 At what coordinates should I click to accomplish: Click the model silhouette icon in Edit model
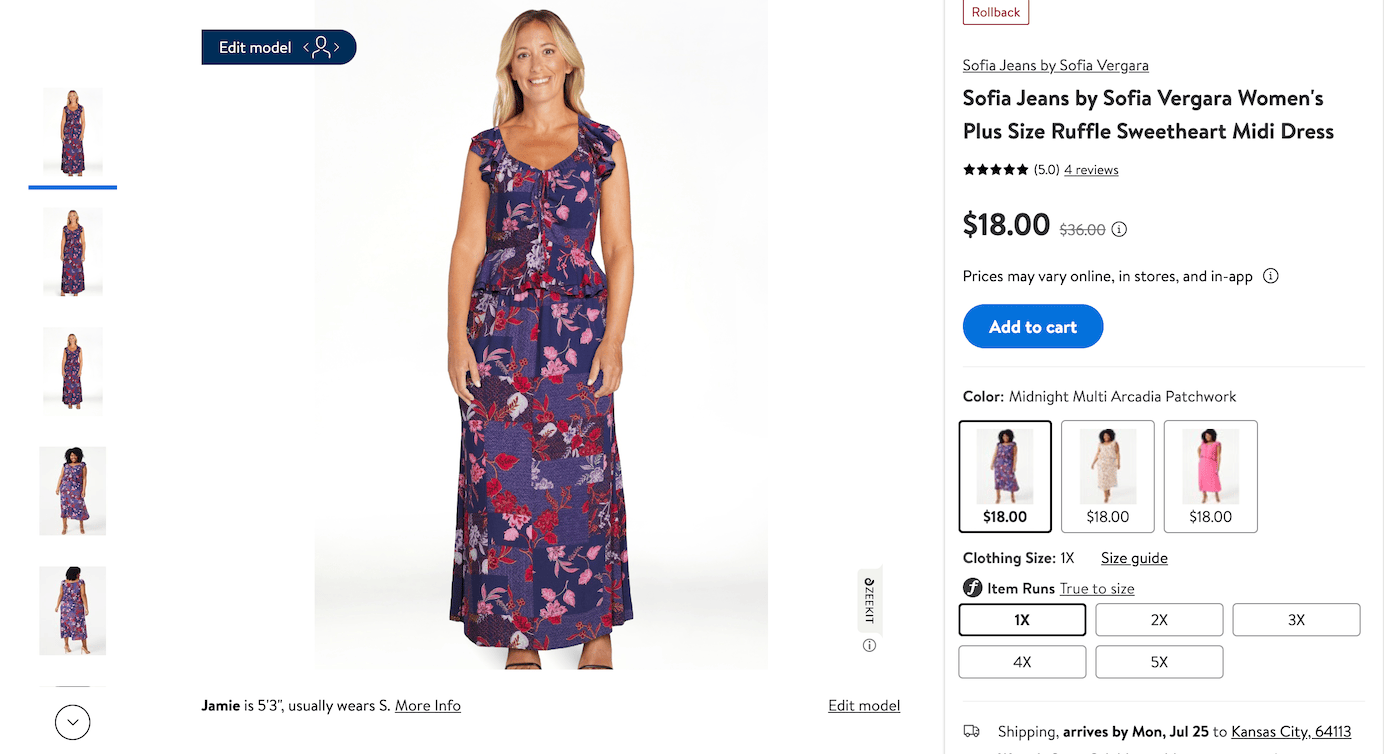pos(321,46)
